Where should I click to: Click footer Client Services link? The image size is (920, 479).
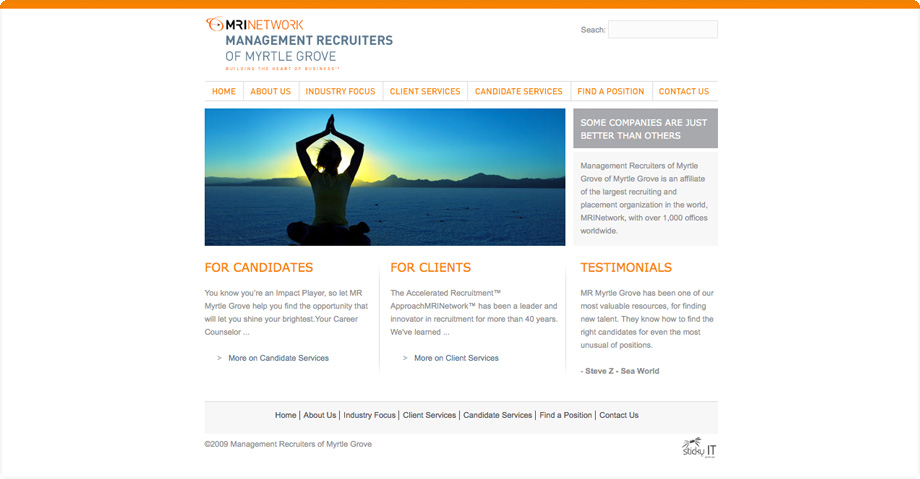click(x=429, y=415)
